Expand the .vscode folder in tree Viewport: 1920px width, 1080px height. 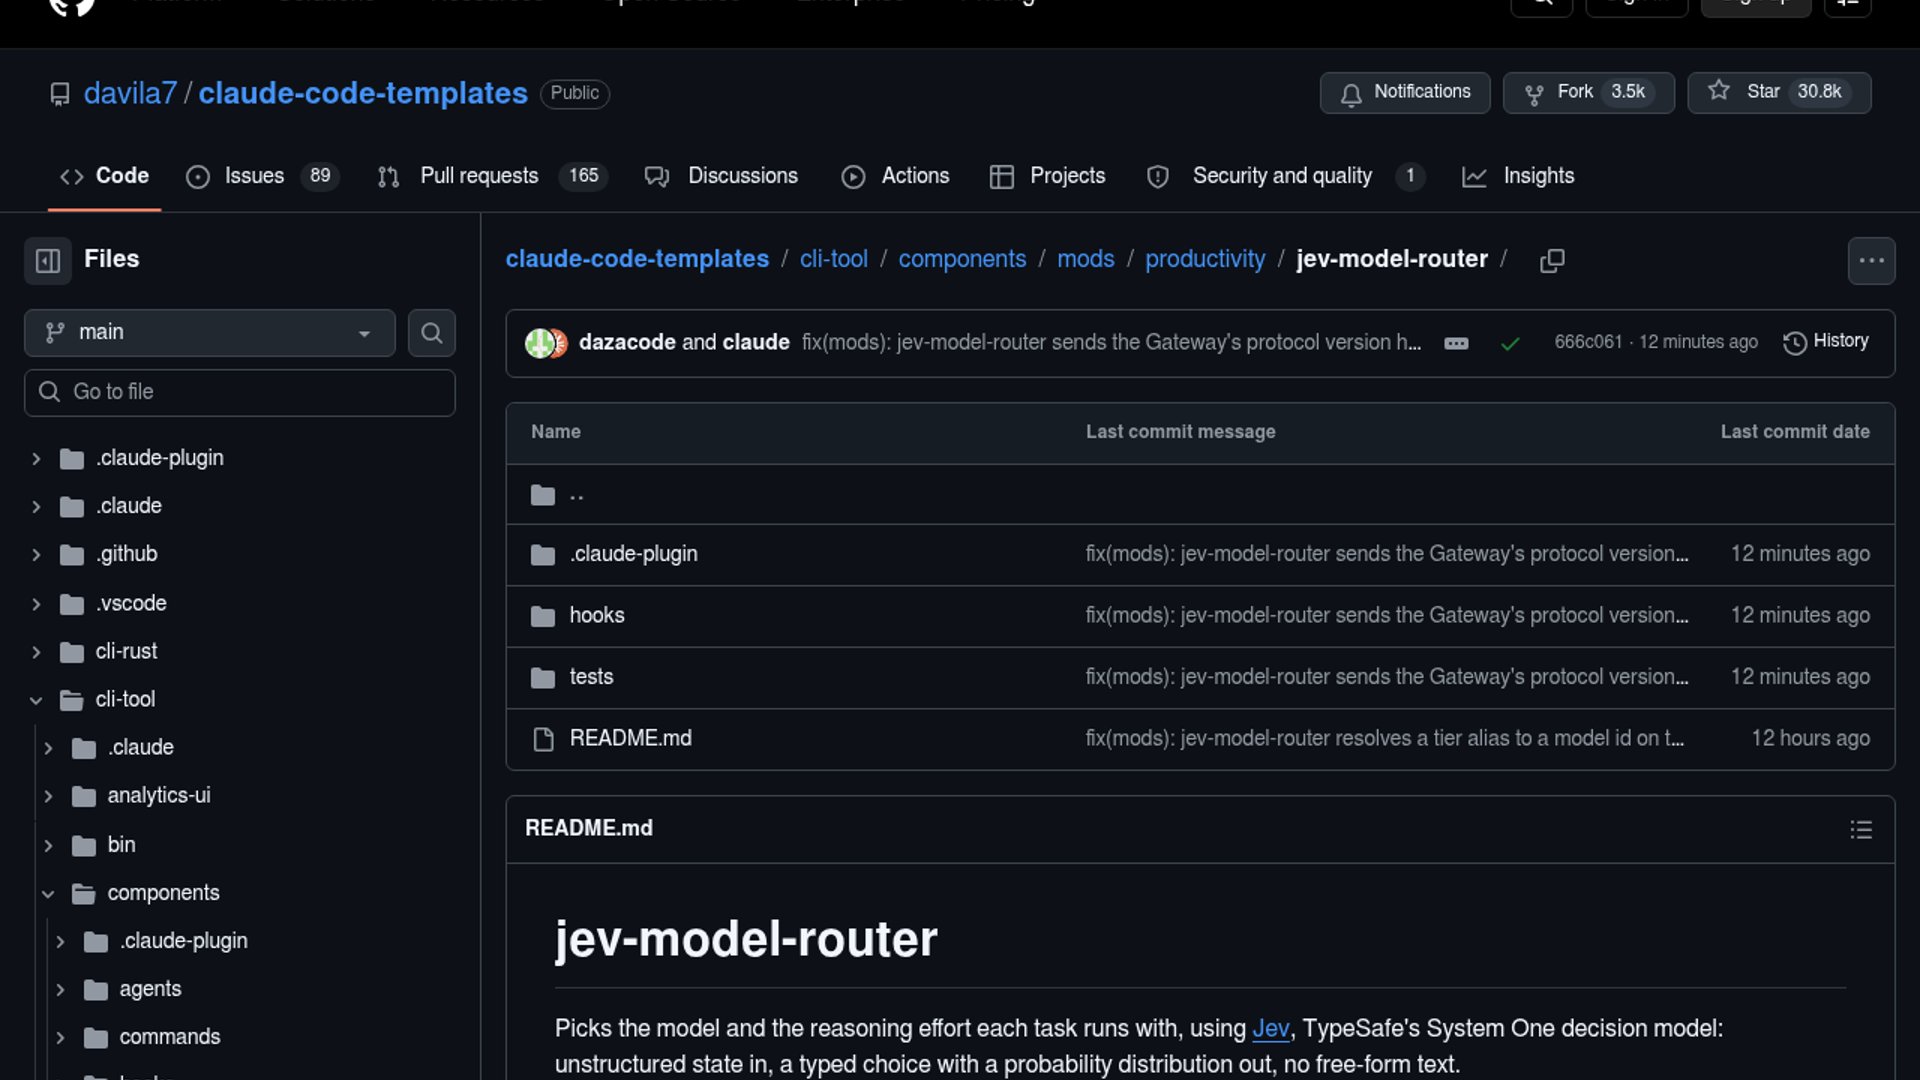point(36,604)
